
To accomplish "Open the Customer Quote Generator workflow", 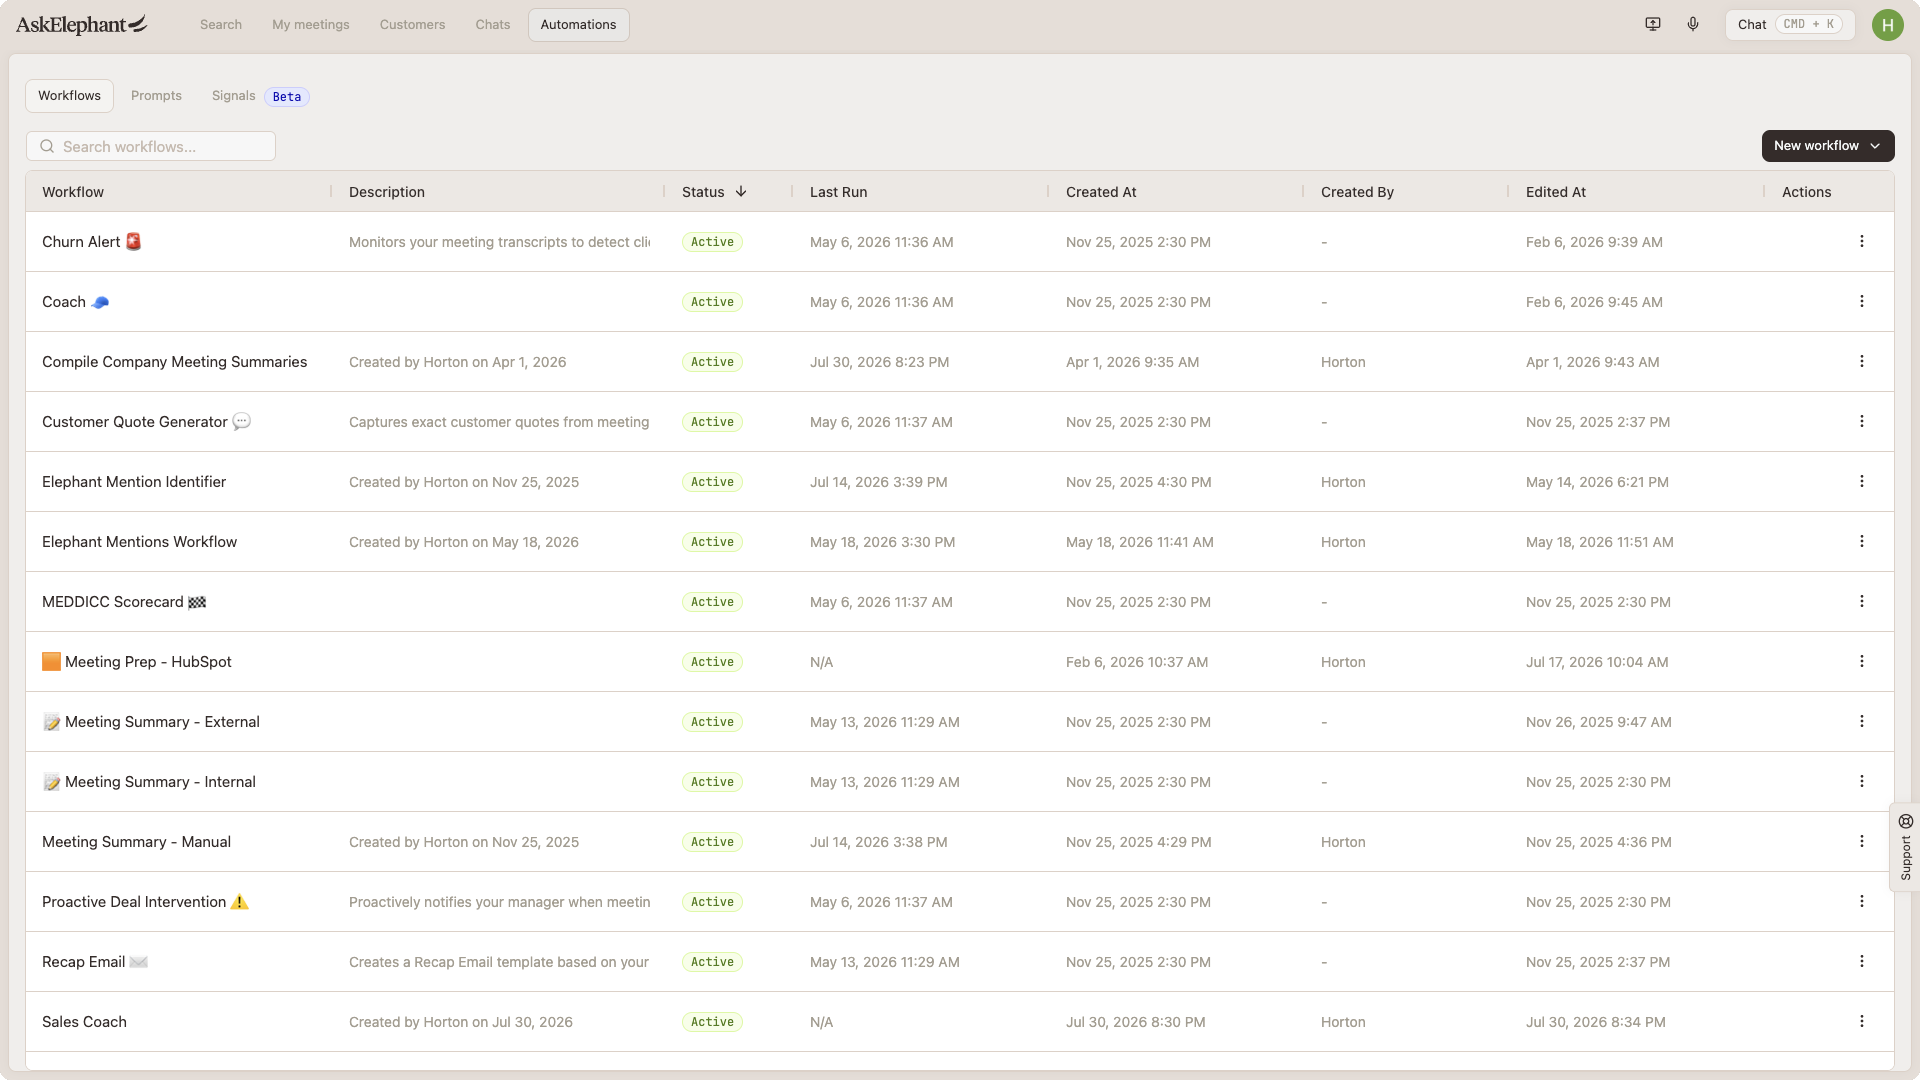I will (146, 422).
